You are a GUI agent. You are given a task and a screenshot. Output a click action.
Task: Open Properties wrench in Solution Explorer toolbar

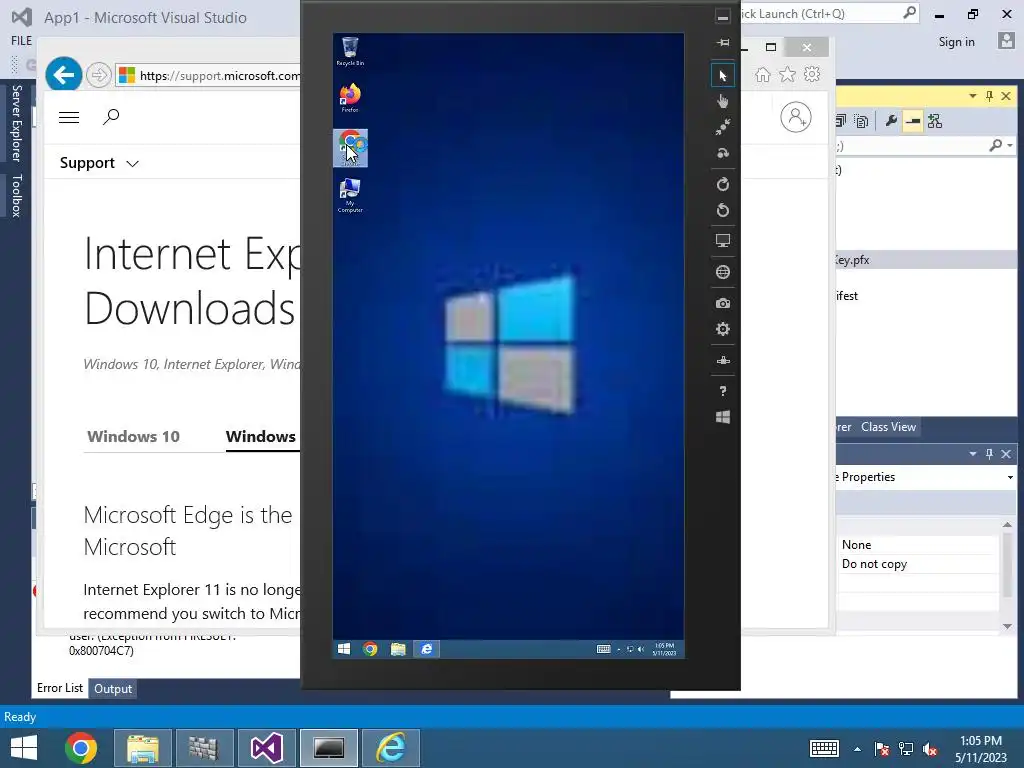pyautogui.click(x=891, y=121)
